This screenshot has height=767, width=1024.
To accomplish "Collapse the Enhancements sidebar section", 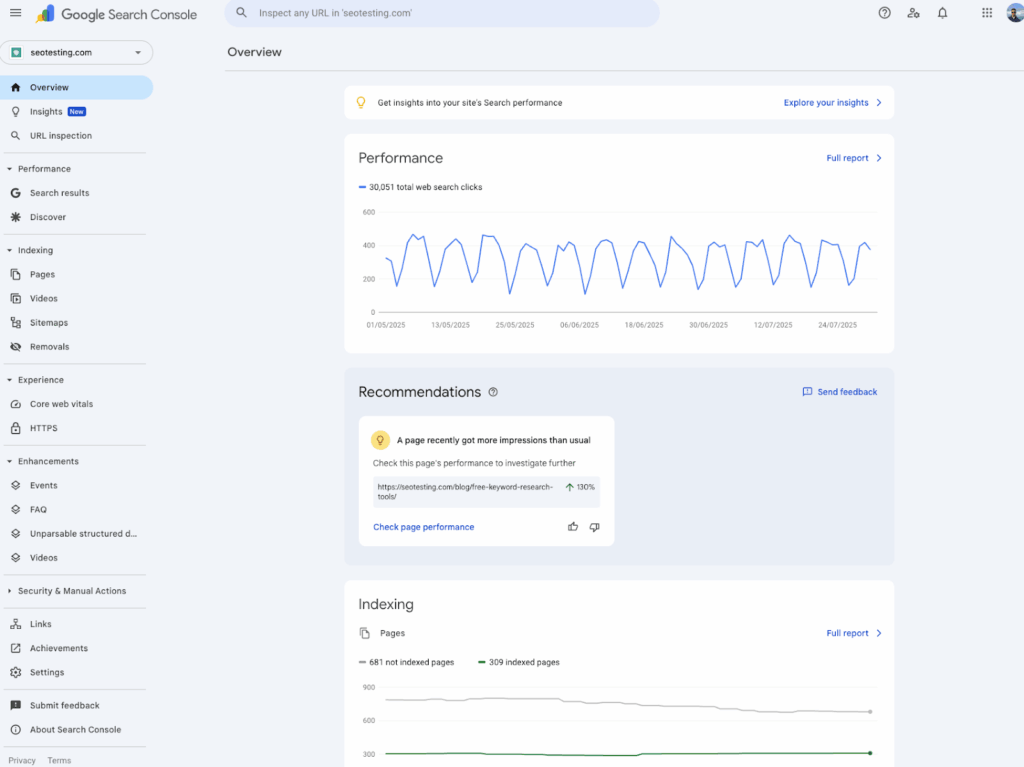I will coord(9,461).
